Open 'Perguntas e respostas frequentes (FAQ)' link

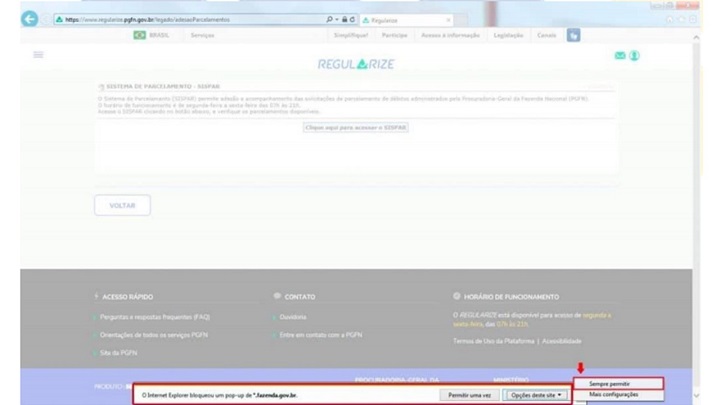pos(155,317)
